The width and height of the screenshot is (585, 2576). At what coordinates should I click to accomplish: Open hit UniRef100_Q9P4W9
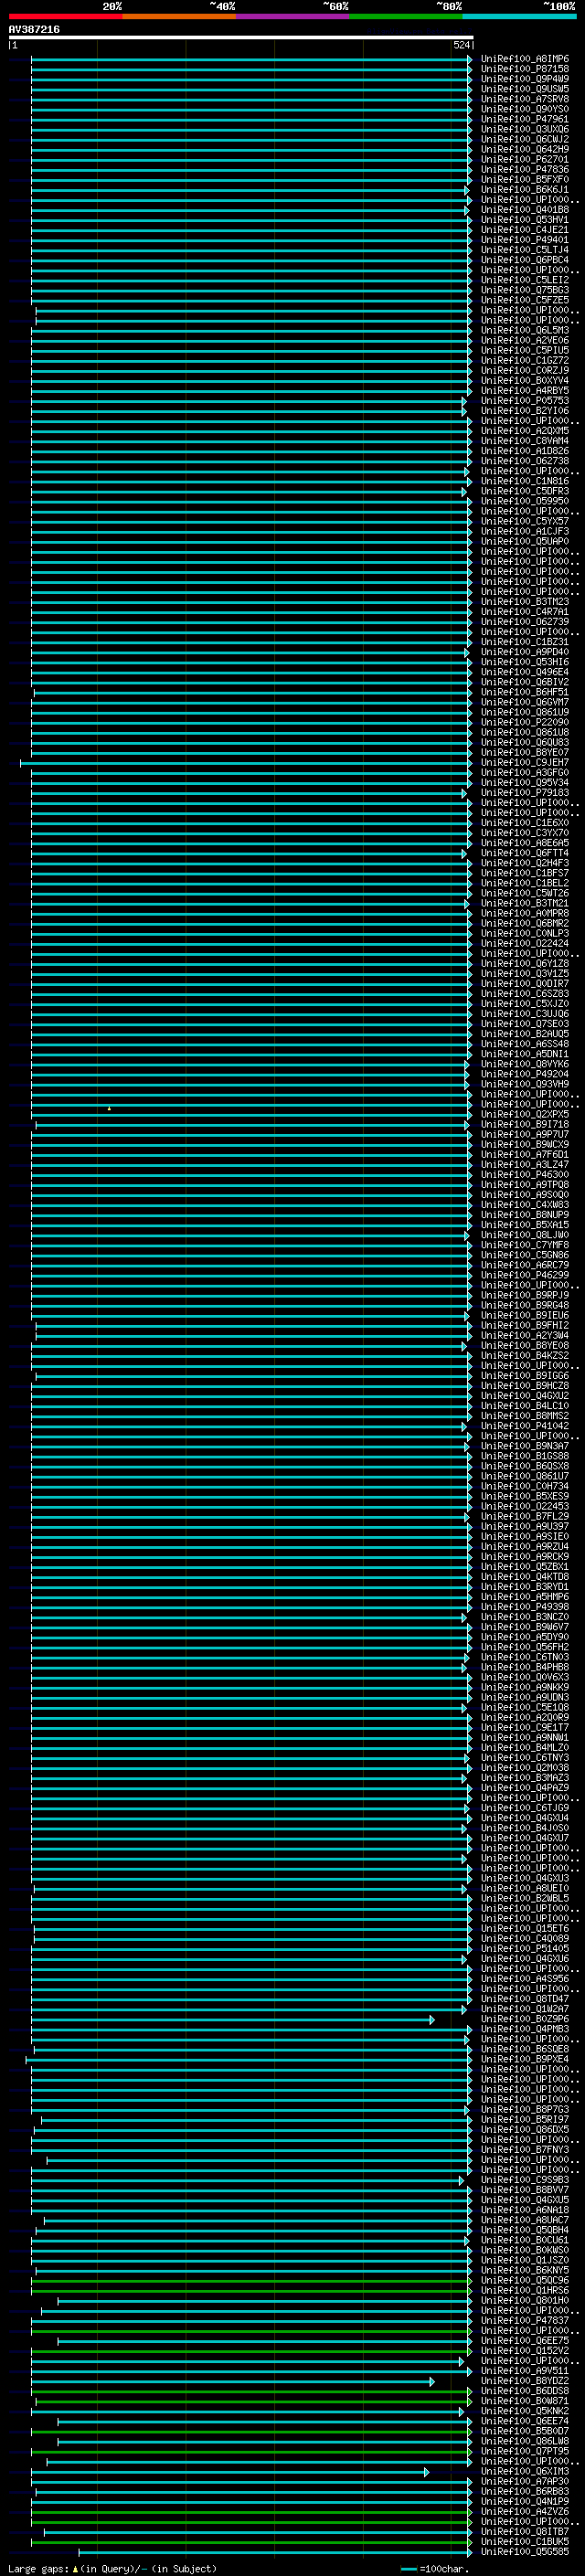(524, 79)
